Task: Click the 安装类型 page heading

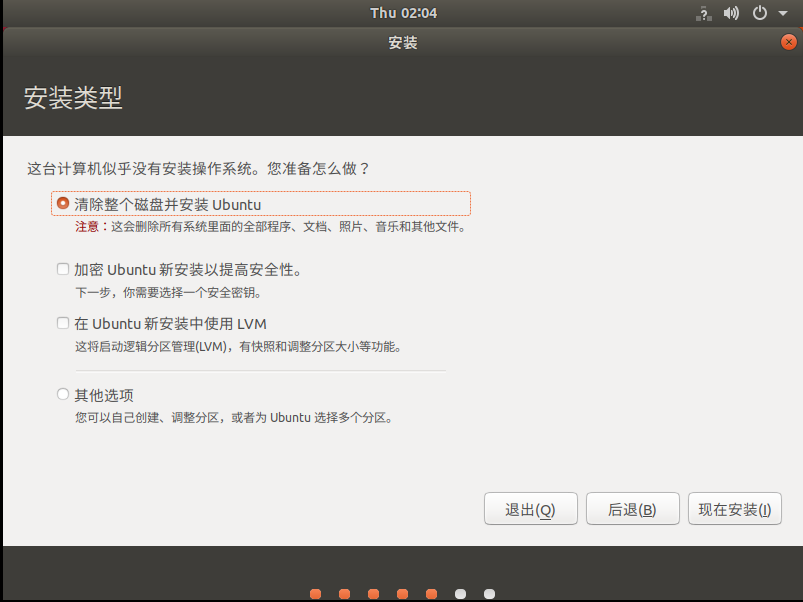Action: [x=73, y=98]
